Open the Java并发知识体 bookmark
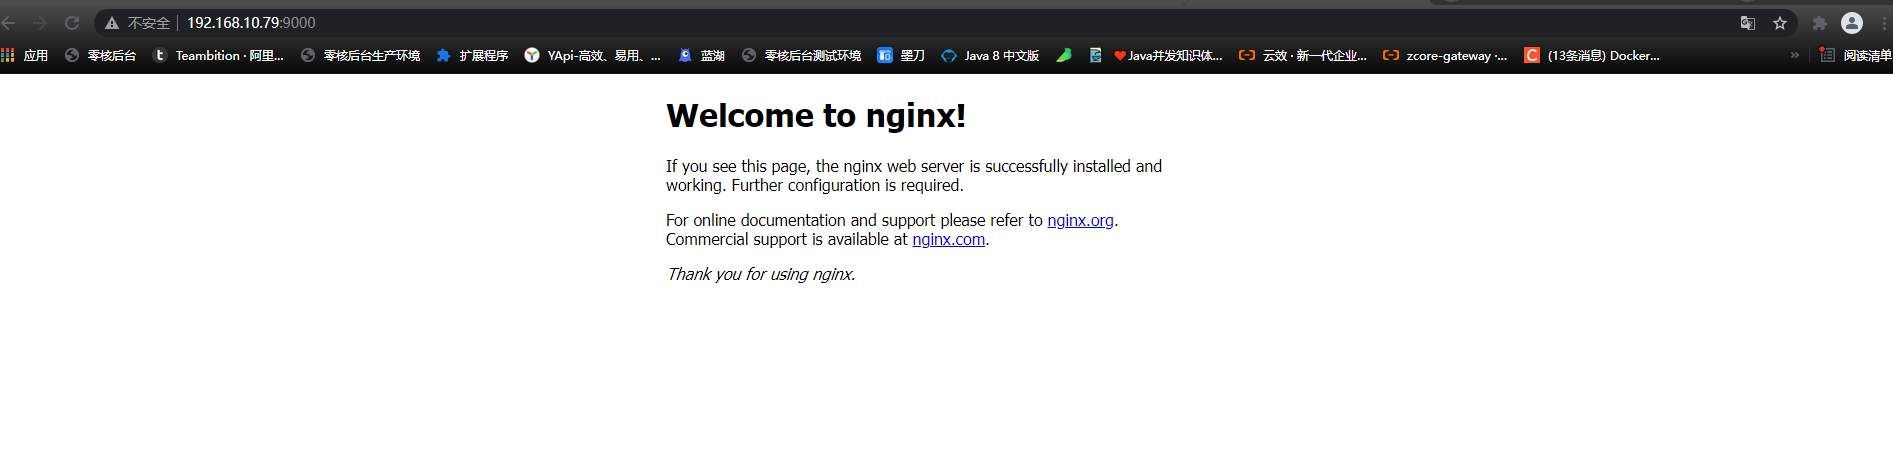The height and width of the screenshot is (471, 1893). tap(1168, 55)
